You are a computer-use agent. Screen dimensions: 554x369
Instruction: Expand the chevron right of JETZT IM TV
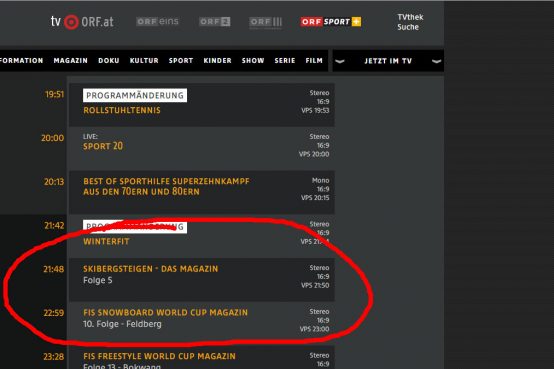437,61
